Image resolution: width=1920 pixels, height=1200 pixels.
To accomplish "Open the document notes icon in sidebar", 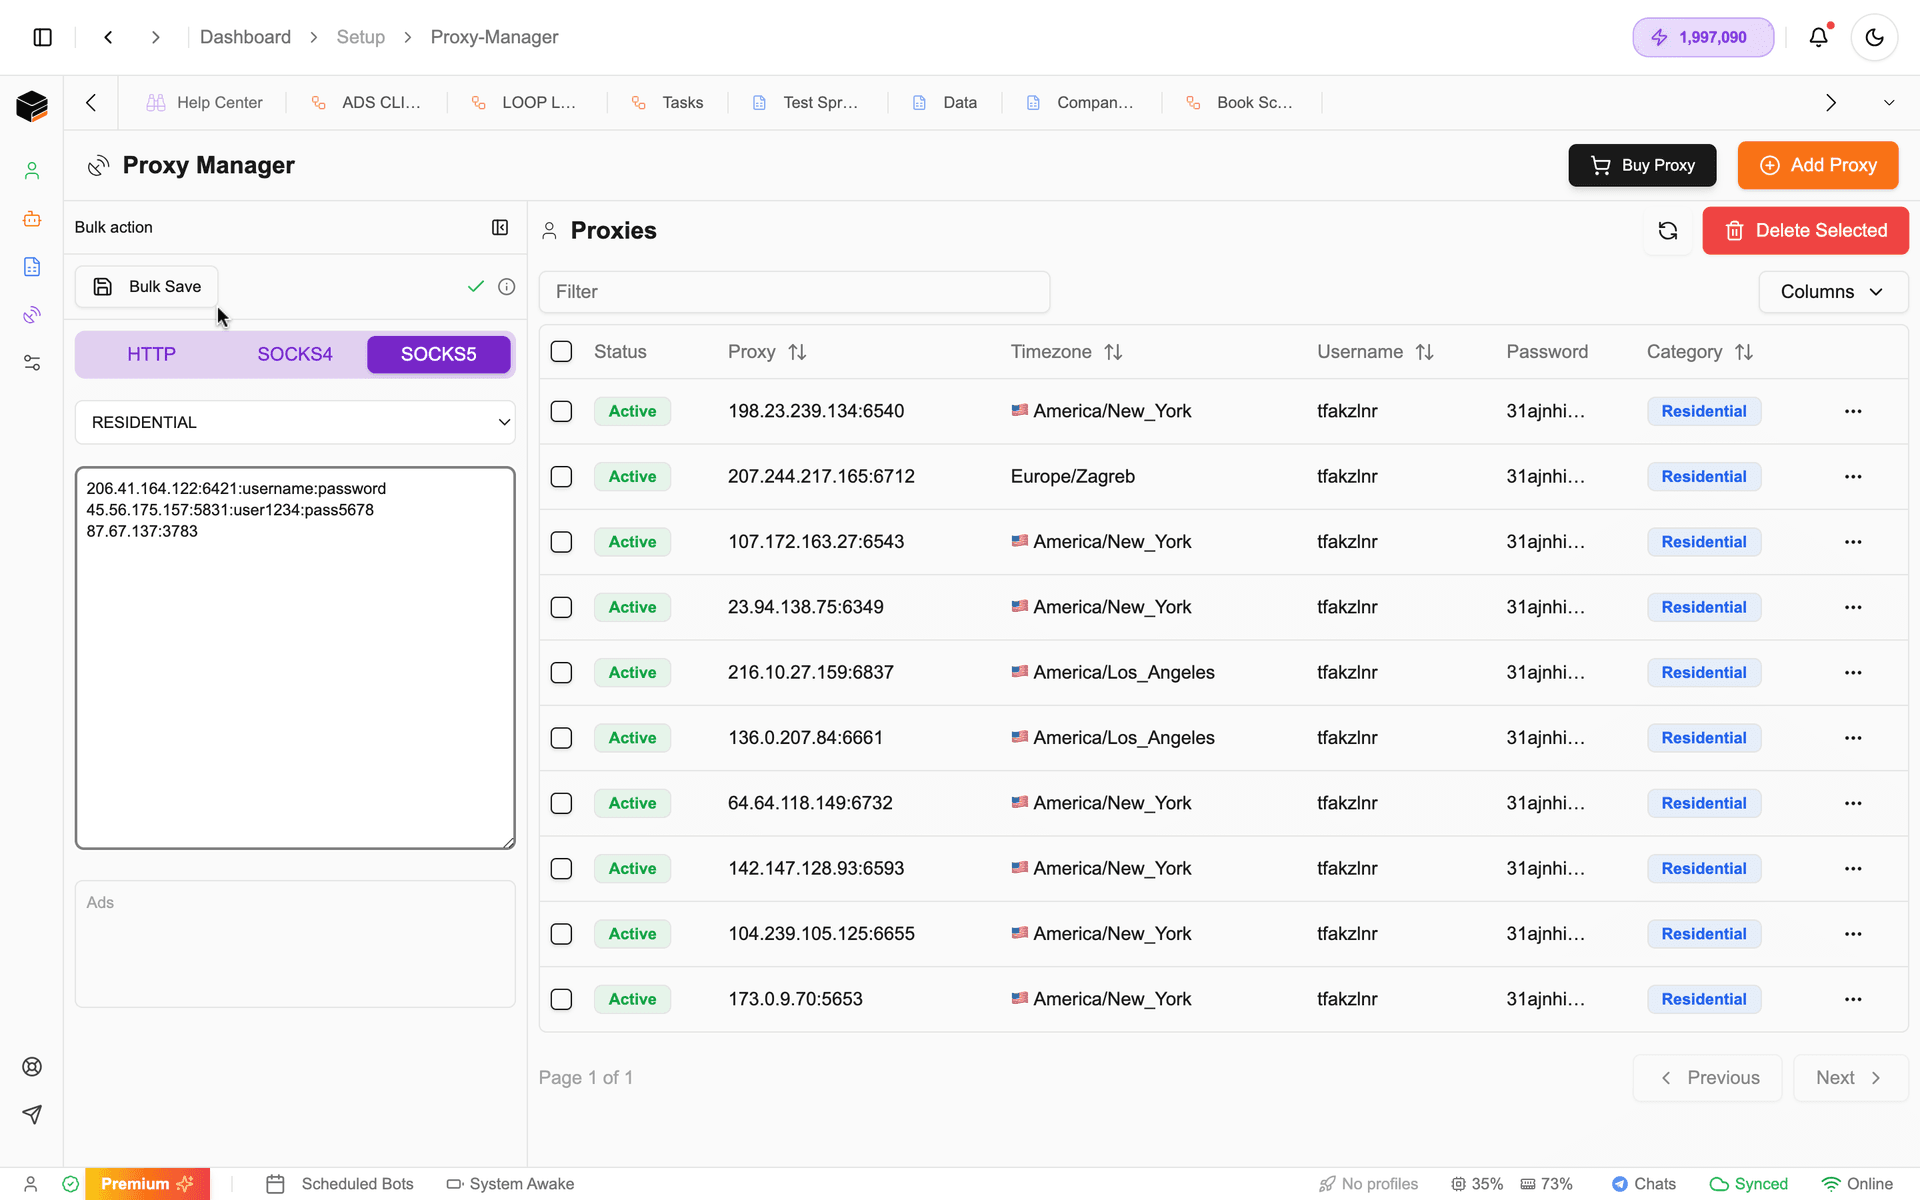I will pyautogui.click(x=32, y=267).
